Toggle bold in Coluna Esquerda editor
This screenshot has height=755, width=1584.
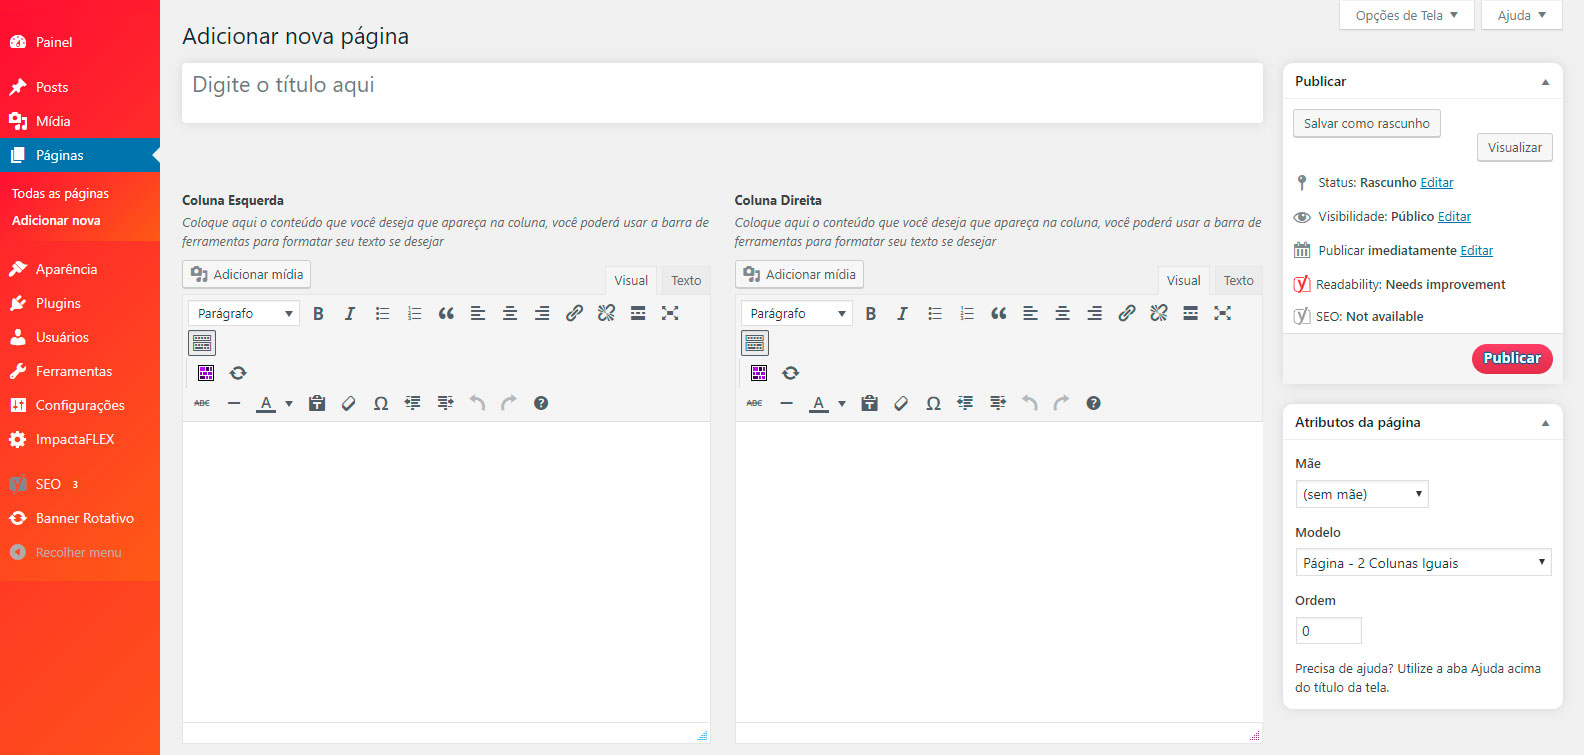[x=318, y=313]
